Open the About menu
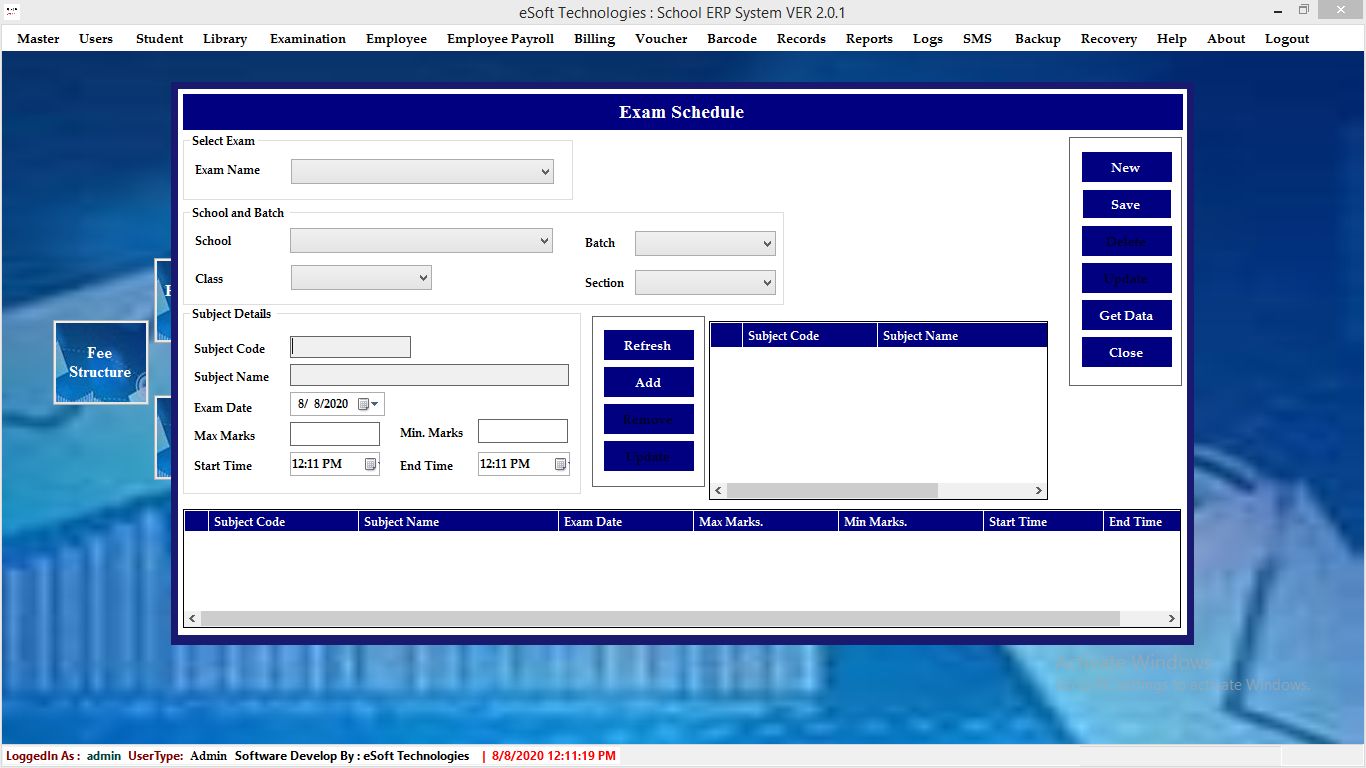Viewport: 1366px width, 768px height. tap(1226, 39)
